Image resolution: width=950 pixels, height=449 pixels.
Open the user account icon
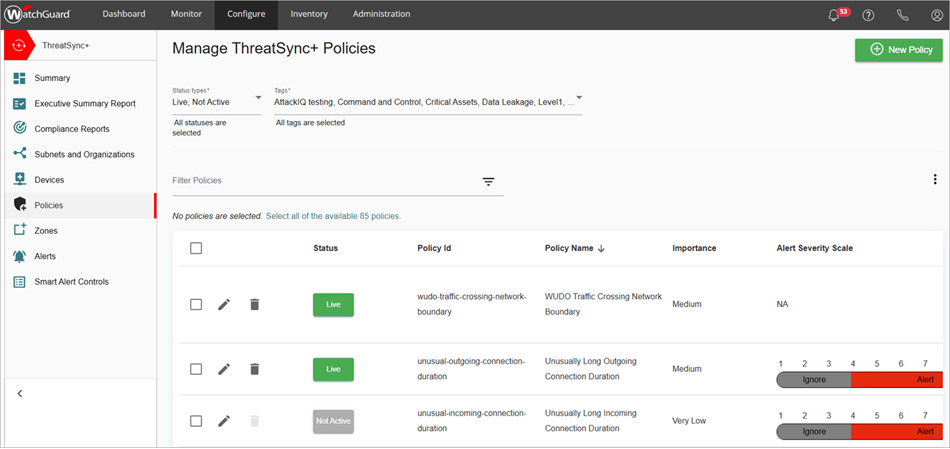coord(936,15)
